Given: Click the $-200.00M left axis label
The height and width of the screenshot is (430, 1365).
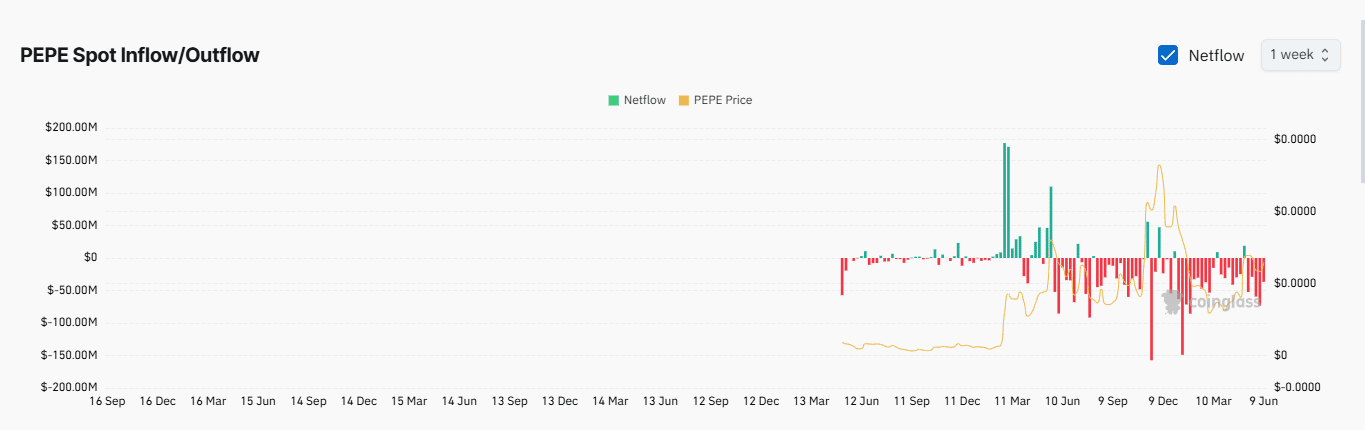Looking at the screenshot, I should click(x=69, y=387).
